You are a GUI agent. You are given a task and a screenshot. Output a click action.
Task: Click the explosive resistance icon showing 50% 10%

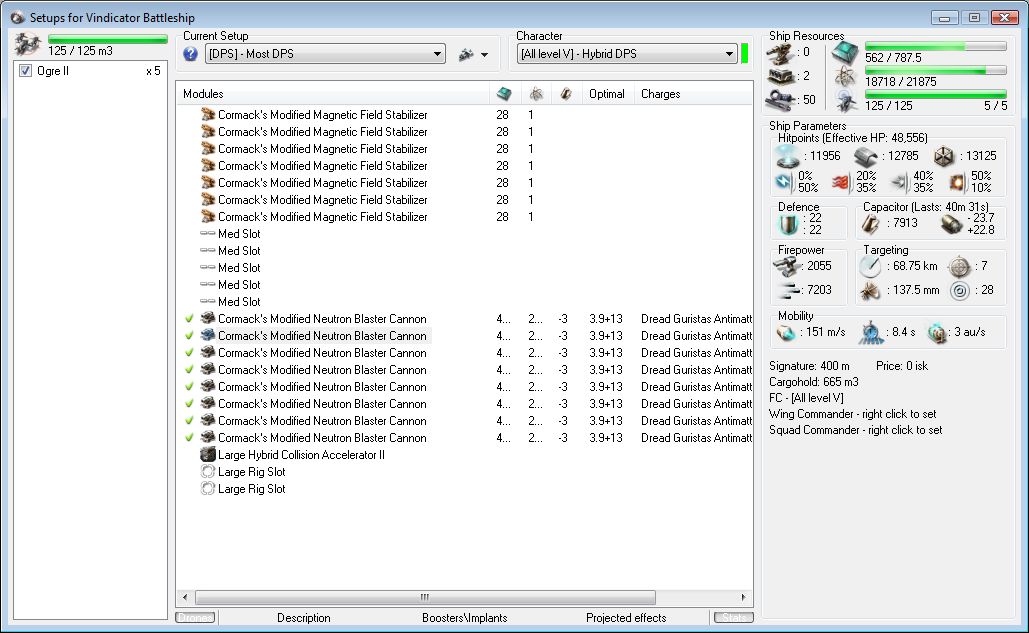tap(957, 182)
